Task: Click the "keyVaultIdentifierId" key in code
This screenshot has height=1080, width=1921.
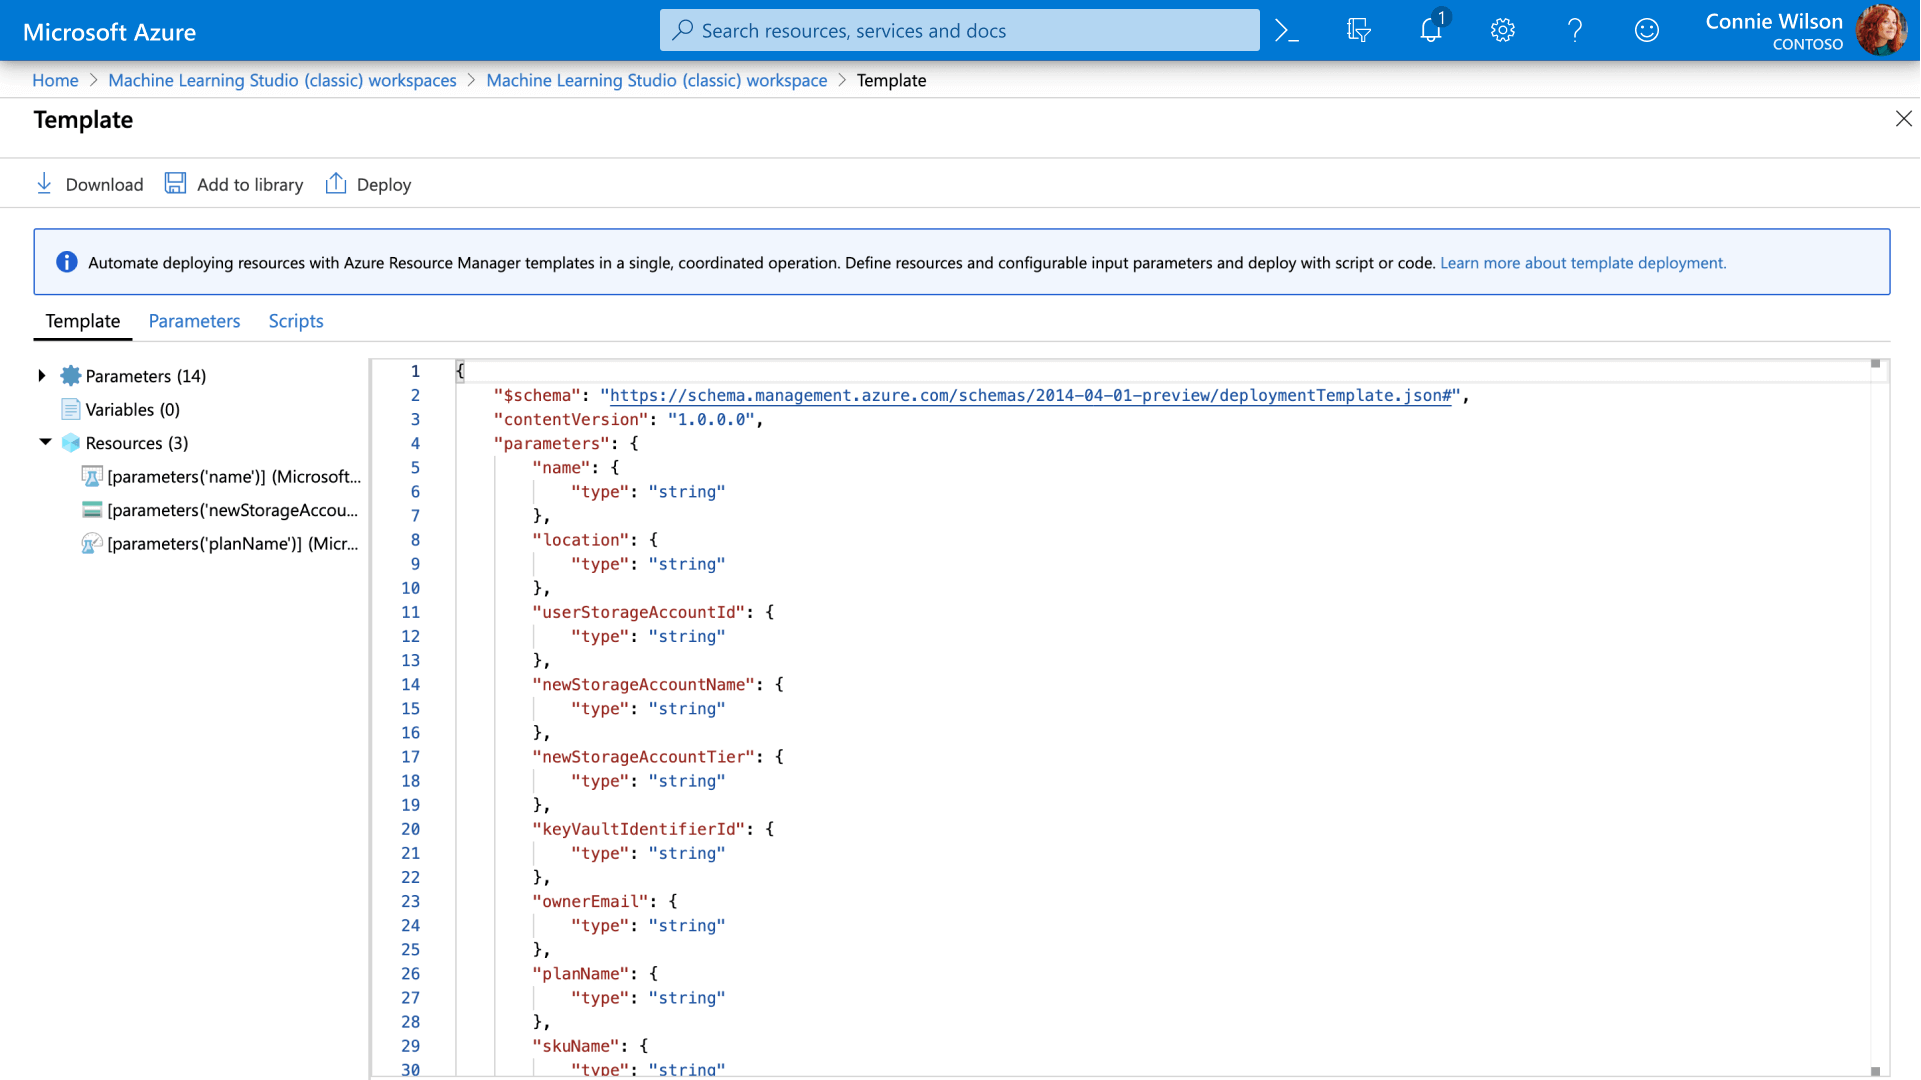Action: click(x=639, y=829)
